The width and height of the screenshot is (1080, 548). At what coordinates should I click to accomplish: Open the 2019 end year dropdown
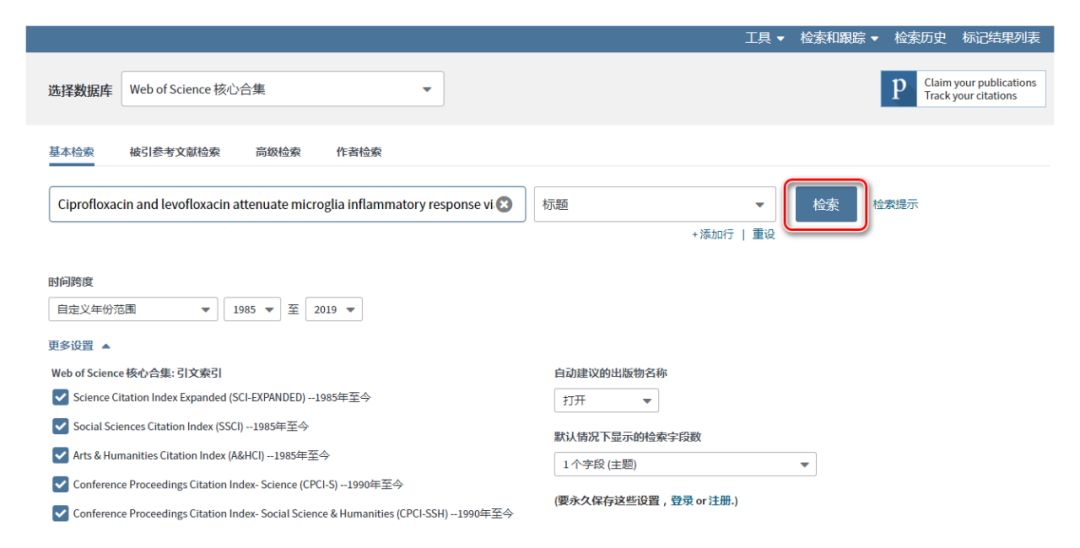click(x=334, y=309)
